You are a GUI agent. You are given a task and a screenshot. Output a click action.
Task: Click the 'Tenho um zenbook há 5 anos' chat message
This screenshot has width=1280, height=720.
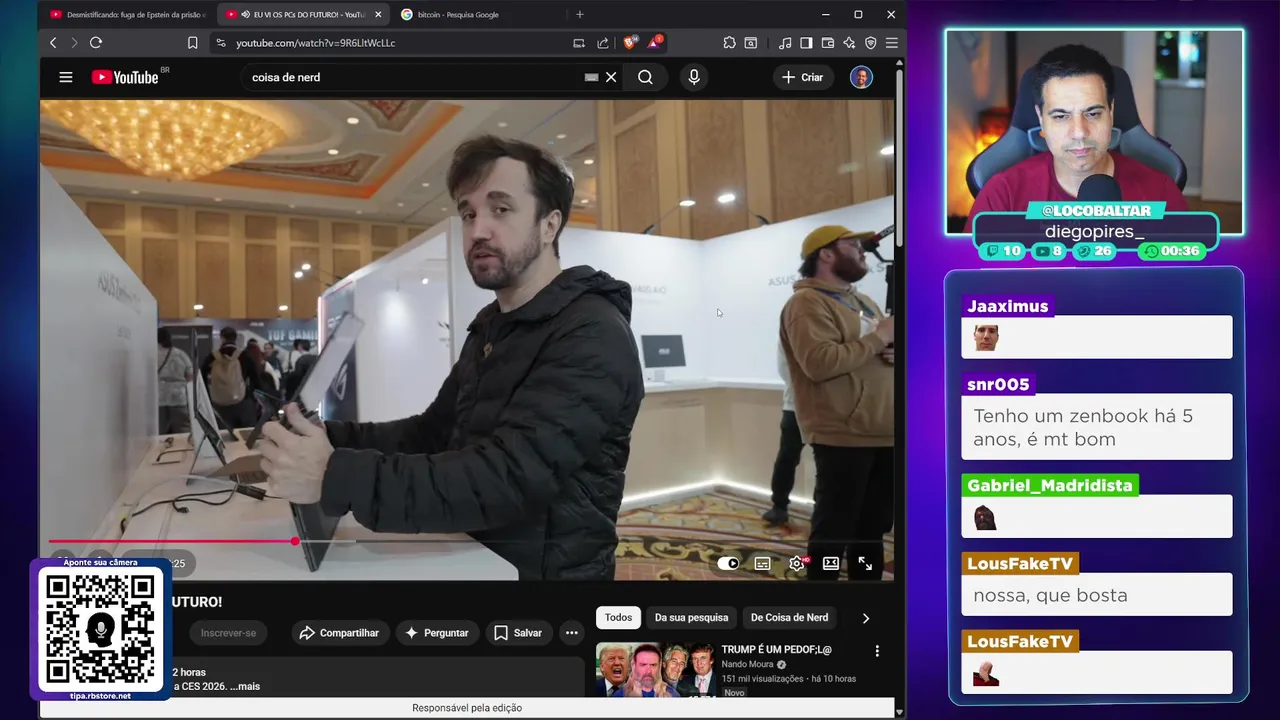(1097, 427)
